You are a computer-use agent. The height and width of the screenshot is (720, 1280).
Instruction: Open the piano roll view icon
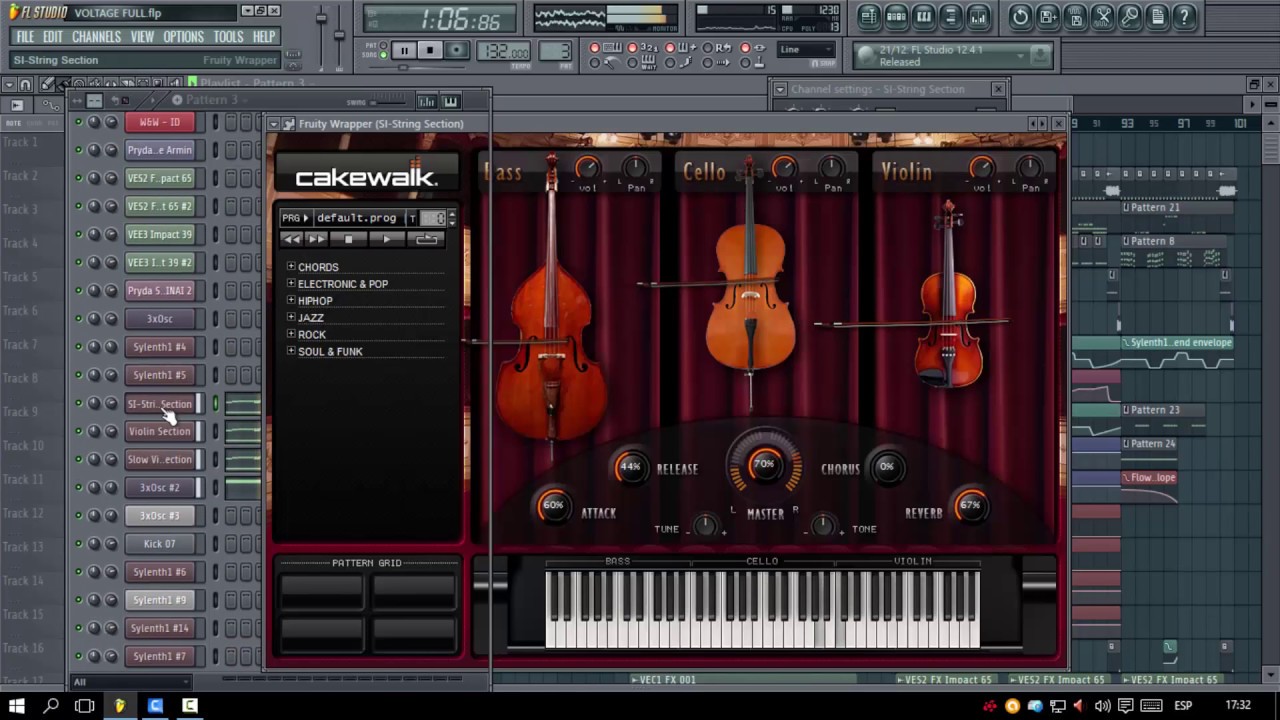click(923, 16)
